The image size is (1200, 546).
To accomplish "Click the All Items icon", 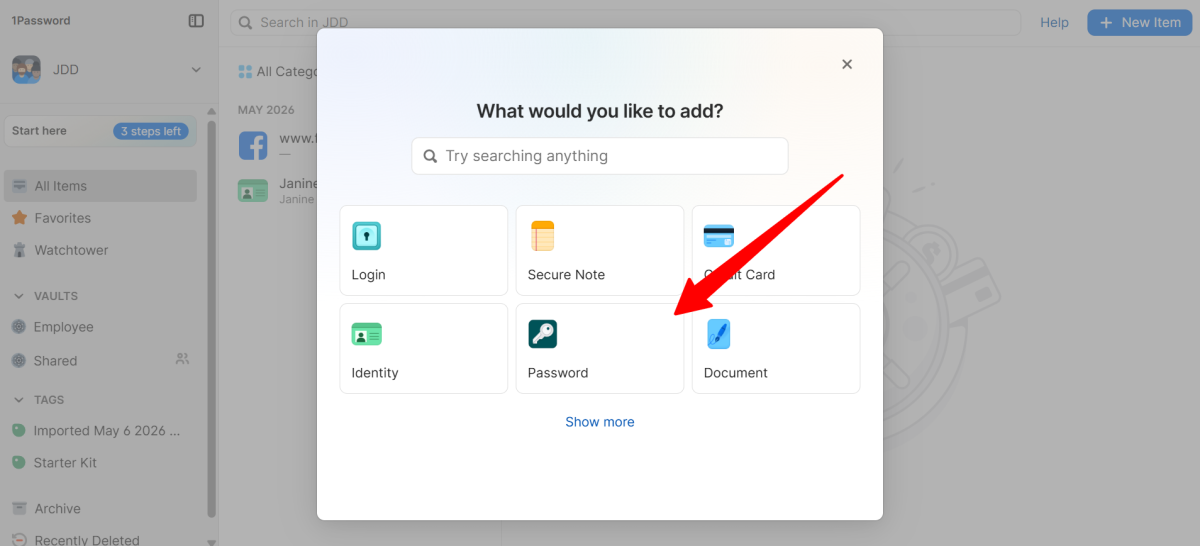I will click(19, 186).
